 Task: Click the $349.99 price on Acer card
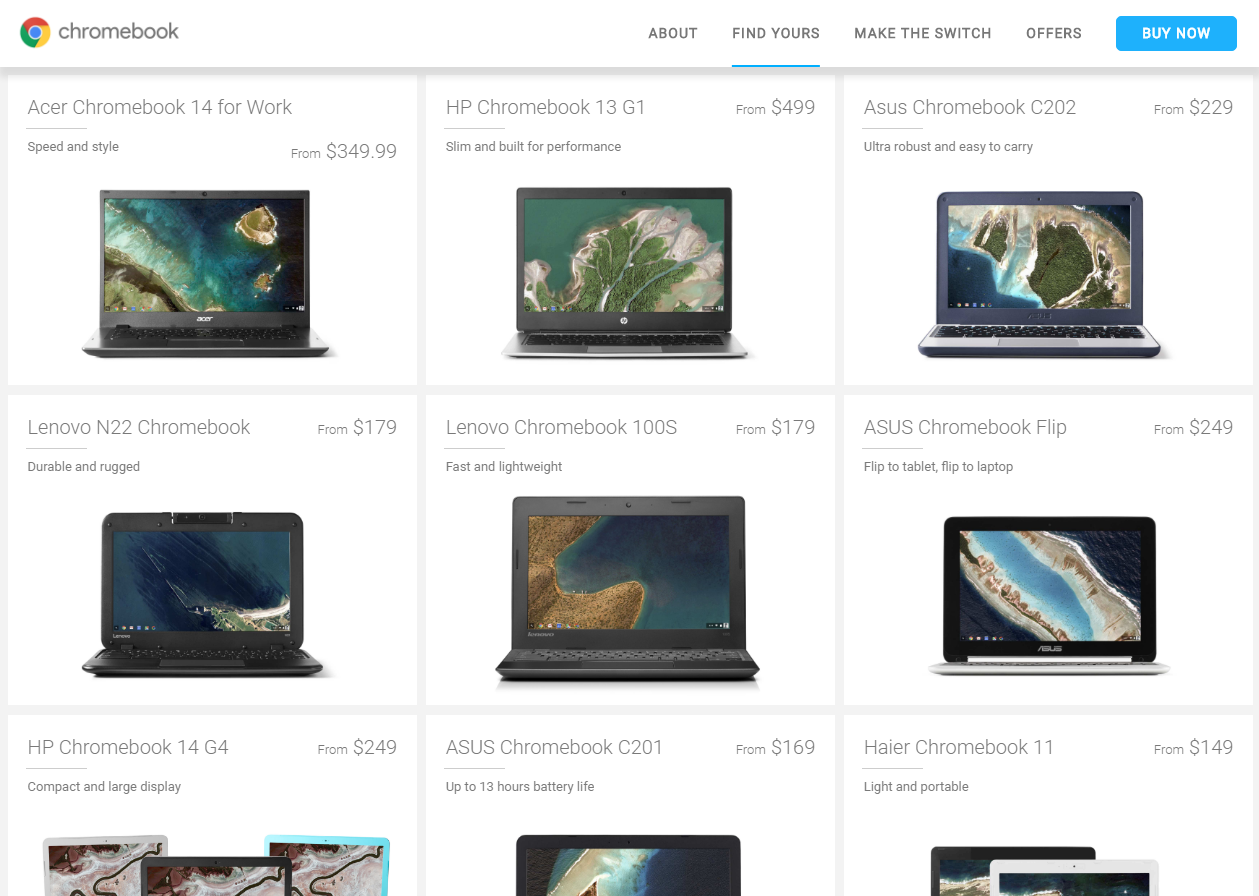tap(361, 152)
